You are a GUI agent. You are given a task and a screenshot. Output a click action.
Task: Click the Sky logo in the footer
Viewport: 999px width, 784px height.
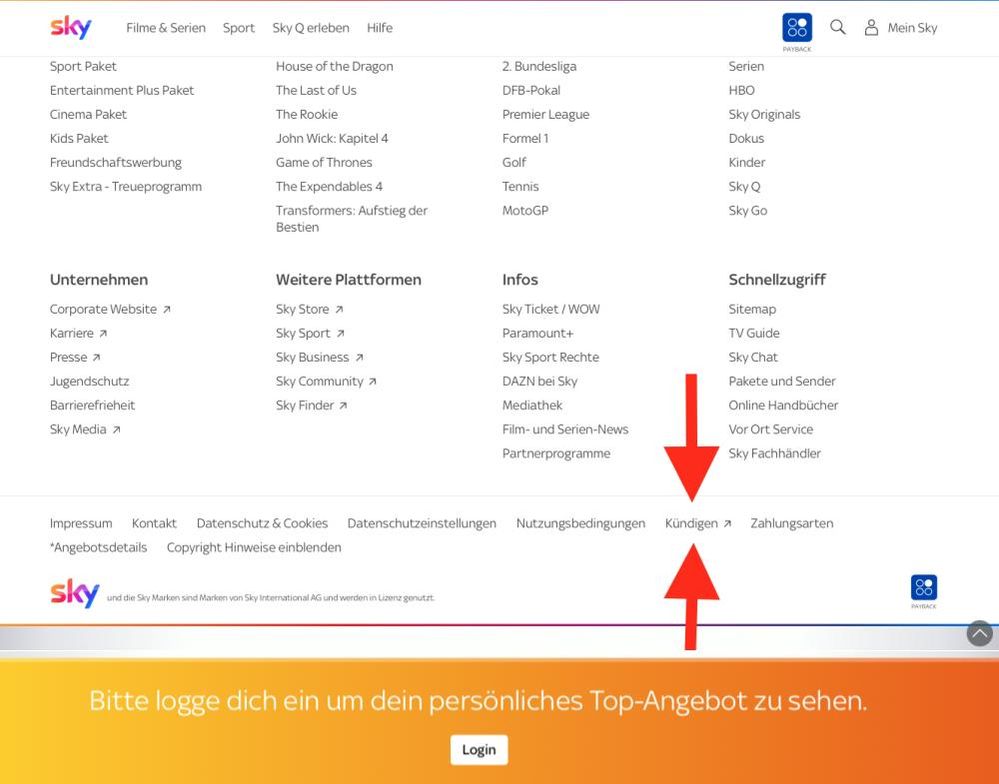75,593
